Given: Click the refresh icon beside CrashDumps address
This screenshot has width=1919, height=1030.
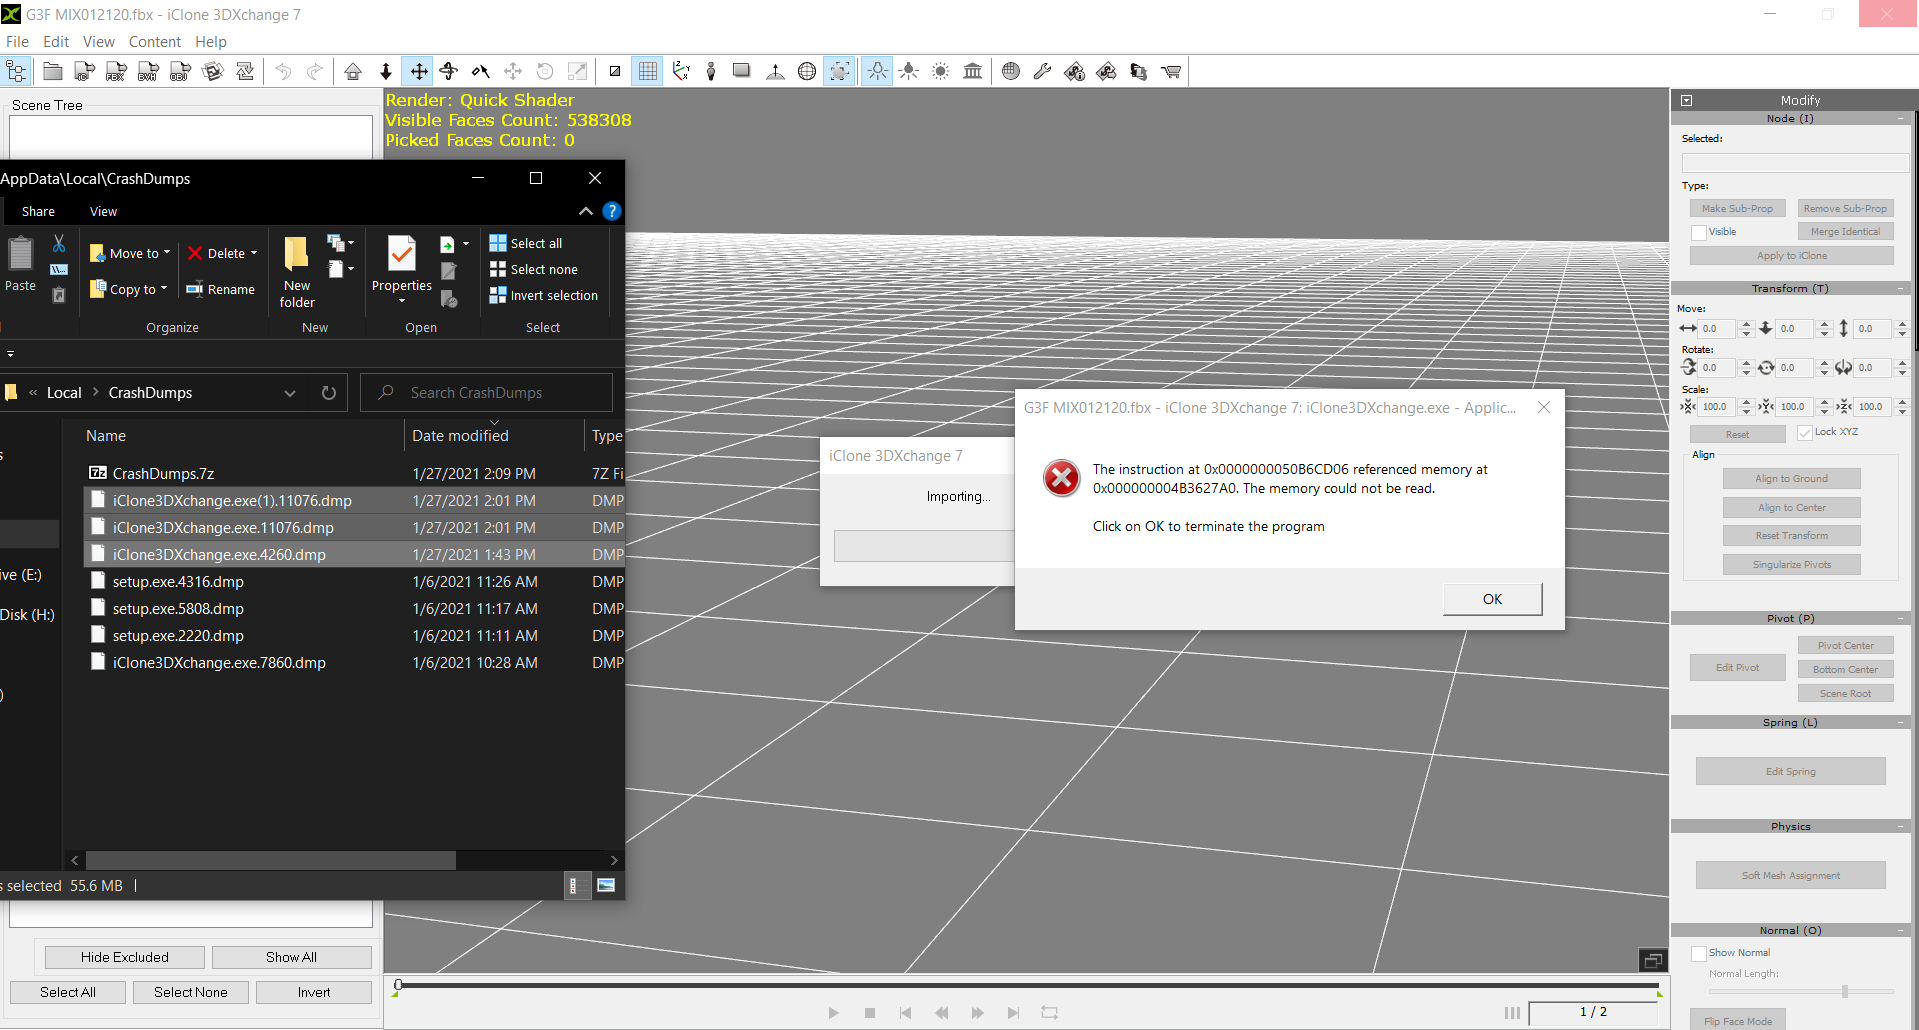Looking at the screenshot, I should tap(329, 393).
